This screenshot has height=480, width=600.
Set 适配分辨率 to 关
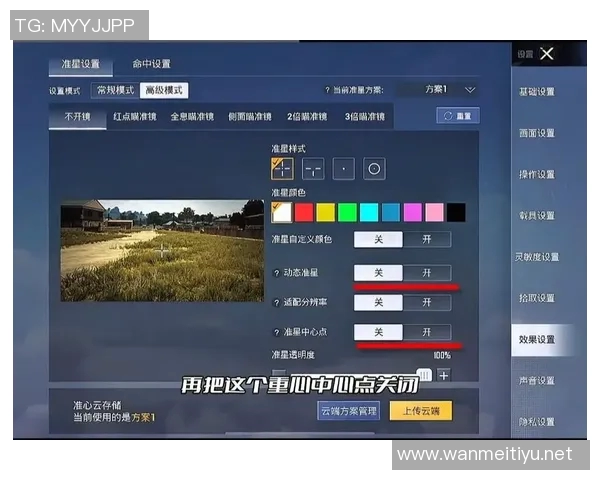378,302
